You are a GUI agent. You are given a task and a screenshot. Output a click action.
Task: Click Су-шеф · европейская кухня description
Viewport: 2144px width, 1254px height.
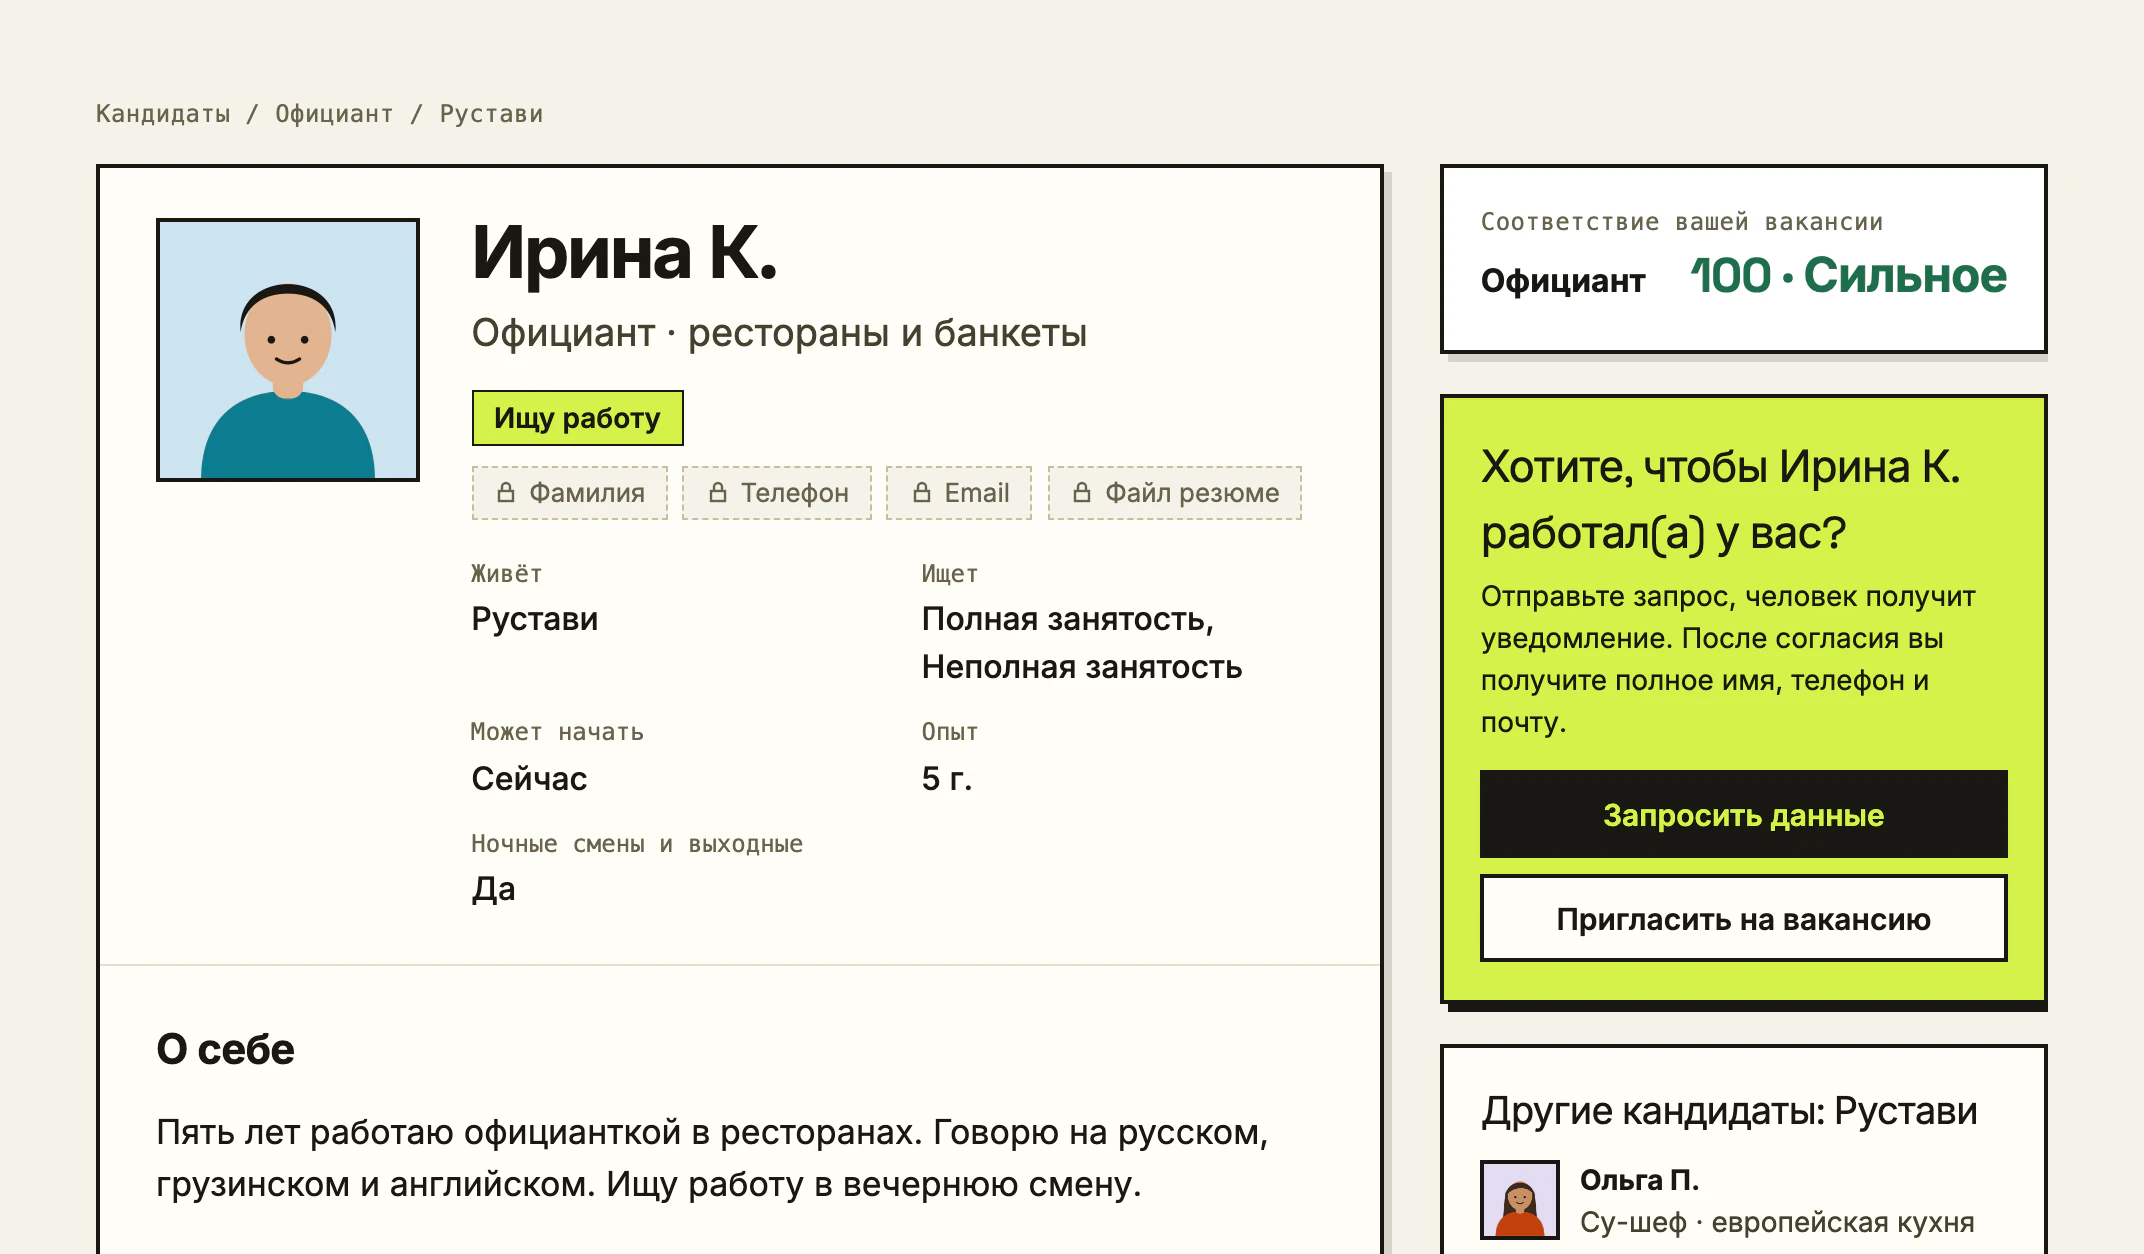point(1777,1222)
